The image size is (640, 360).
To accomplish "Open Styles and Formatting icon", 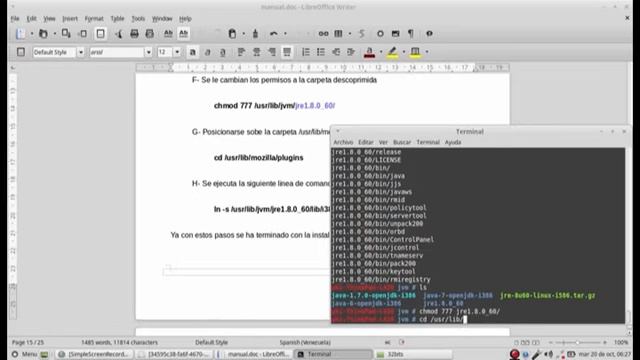I will coord(21,52).
